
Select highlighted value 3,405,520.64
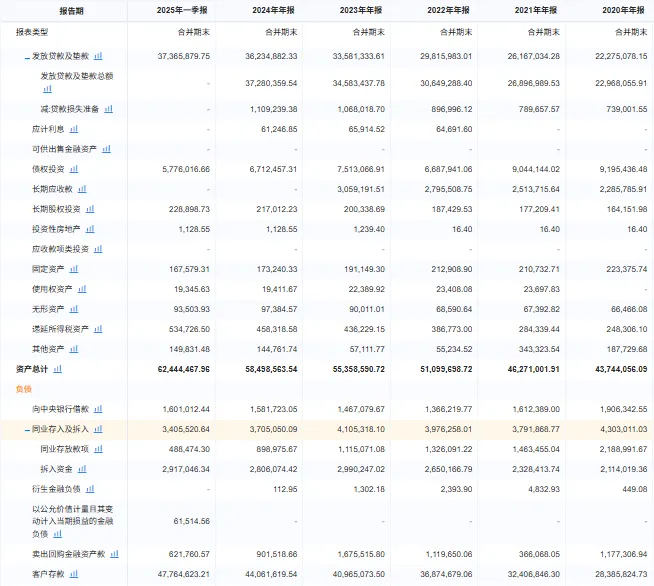click(x=186, y=430)
